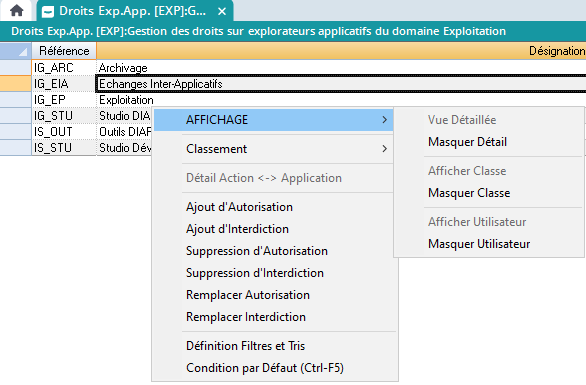Click the IS_OUT reference cell
586x385 pixels.
point(64,132)
